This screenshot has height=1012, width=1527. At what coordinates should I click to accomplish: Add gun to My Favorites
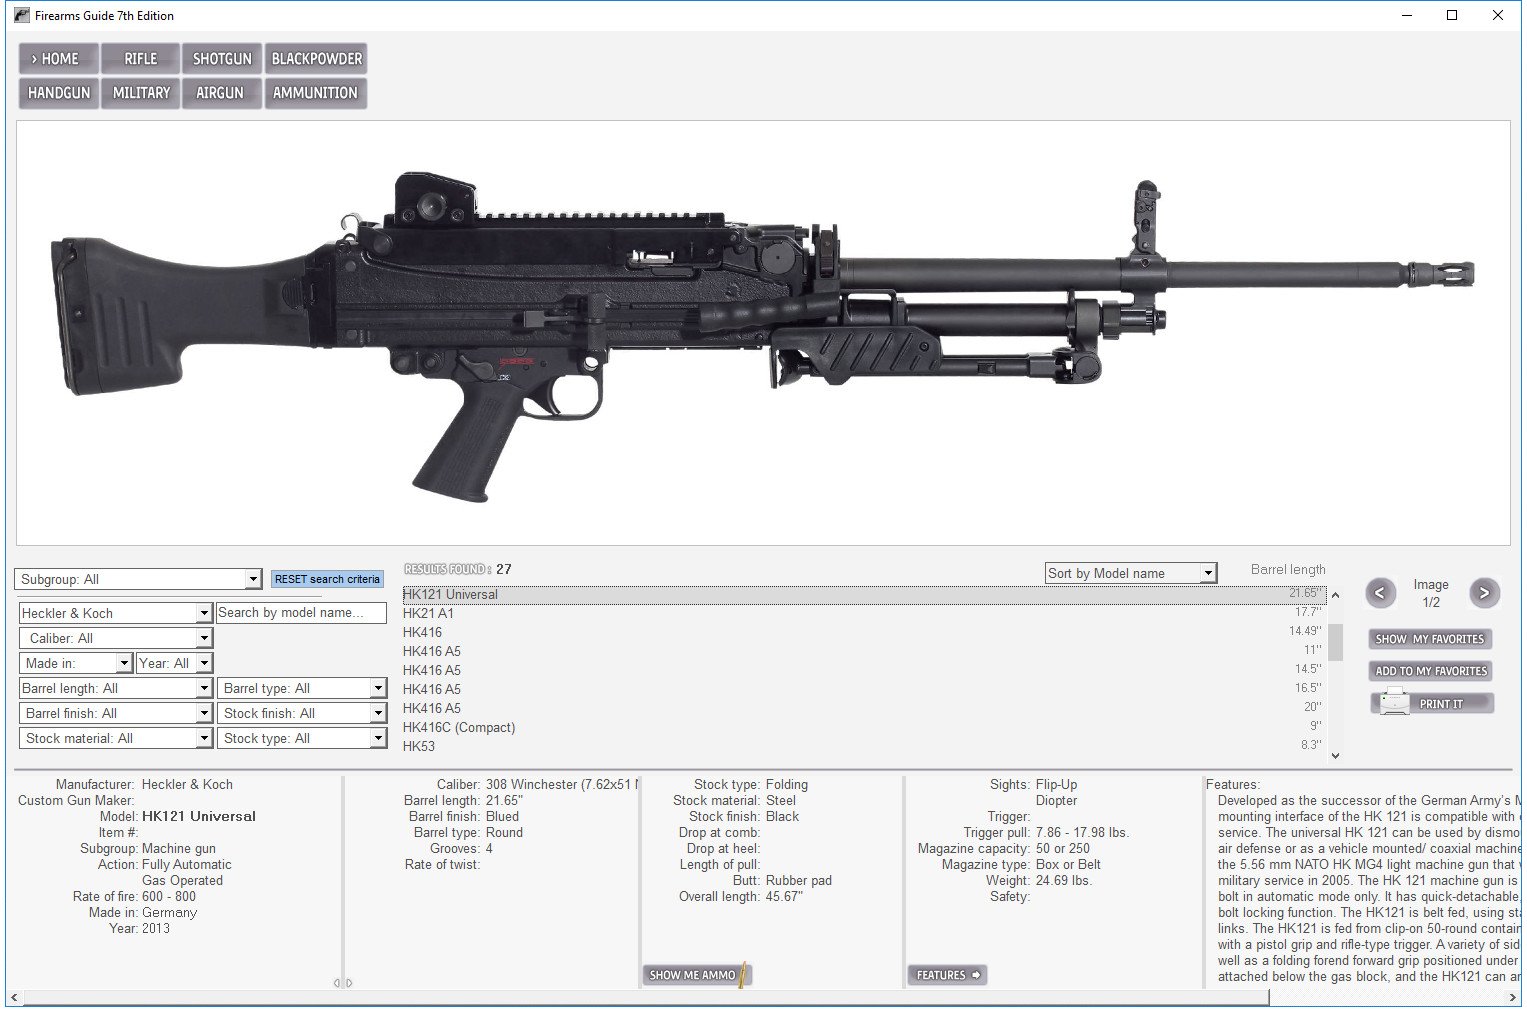1431,671
